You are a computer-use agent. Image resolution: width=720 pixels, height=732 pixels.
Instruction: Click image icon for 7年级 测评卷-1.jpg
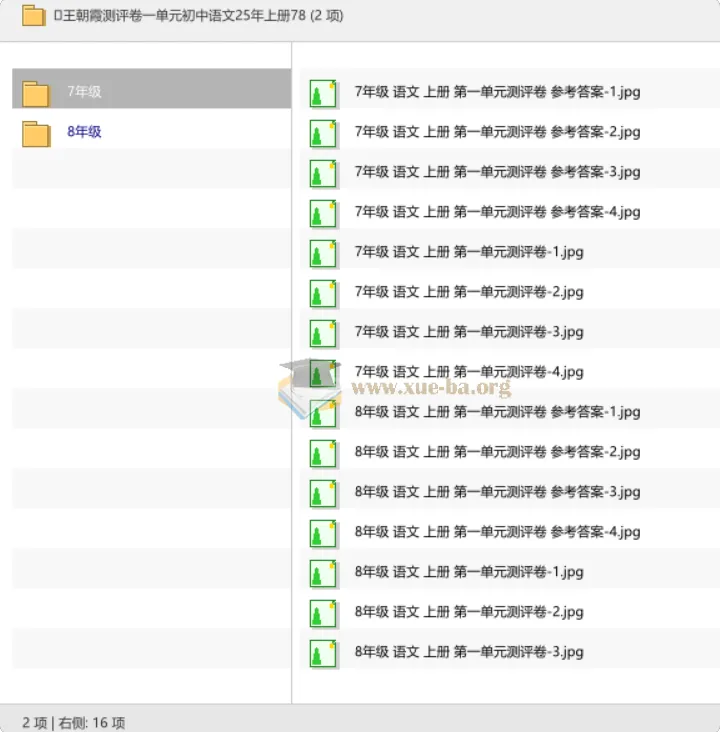point(323,253)
